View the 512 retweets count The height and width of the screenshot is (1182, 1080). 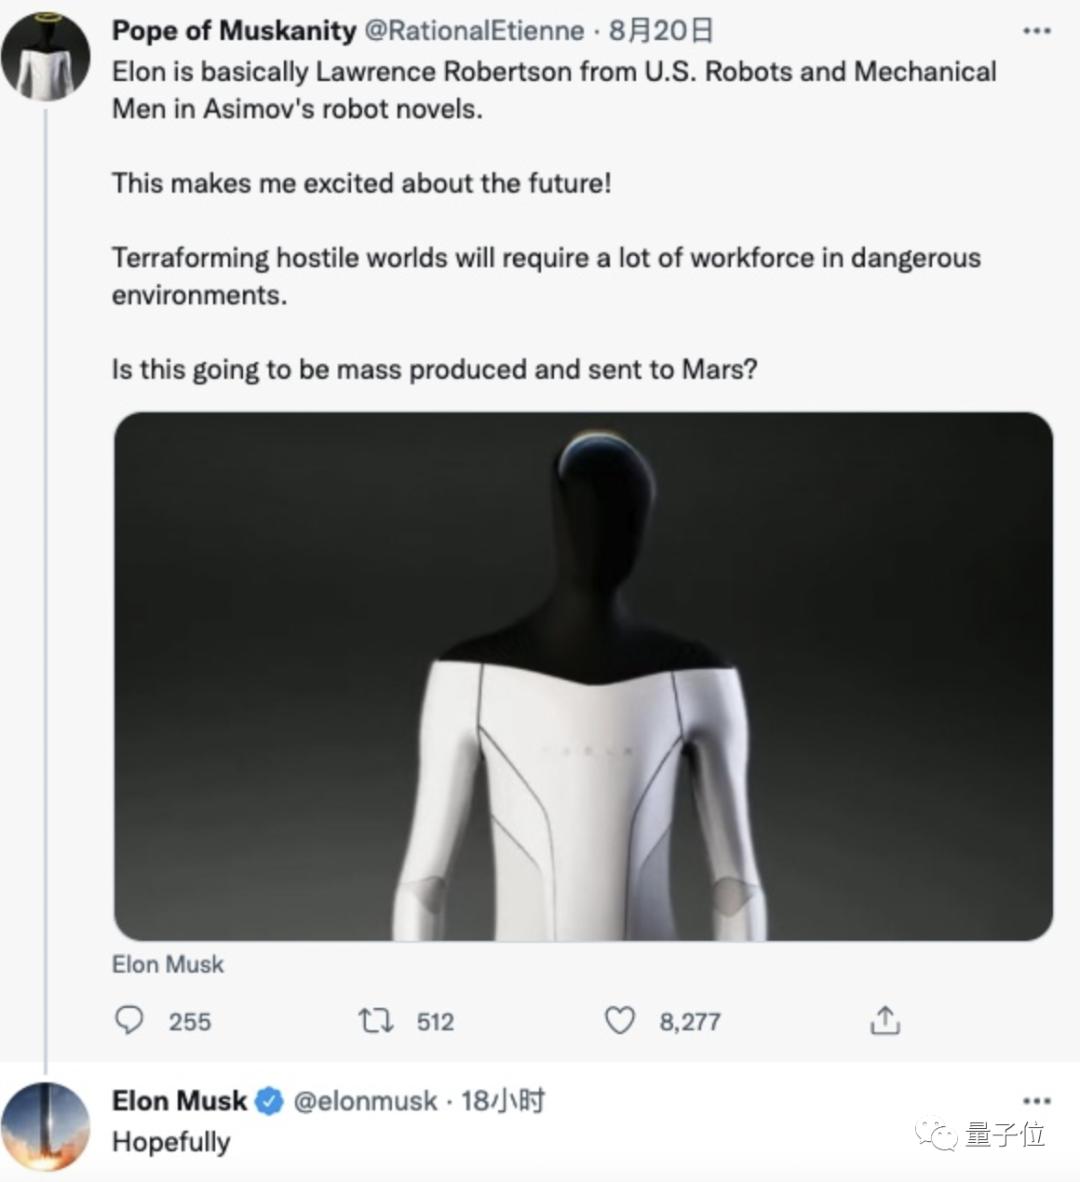tap(435, 1022)
